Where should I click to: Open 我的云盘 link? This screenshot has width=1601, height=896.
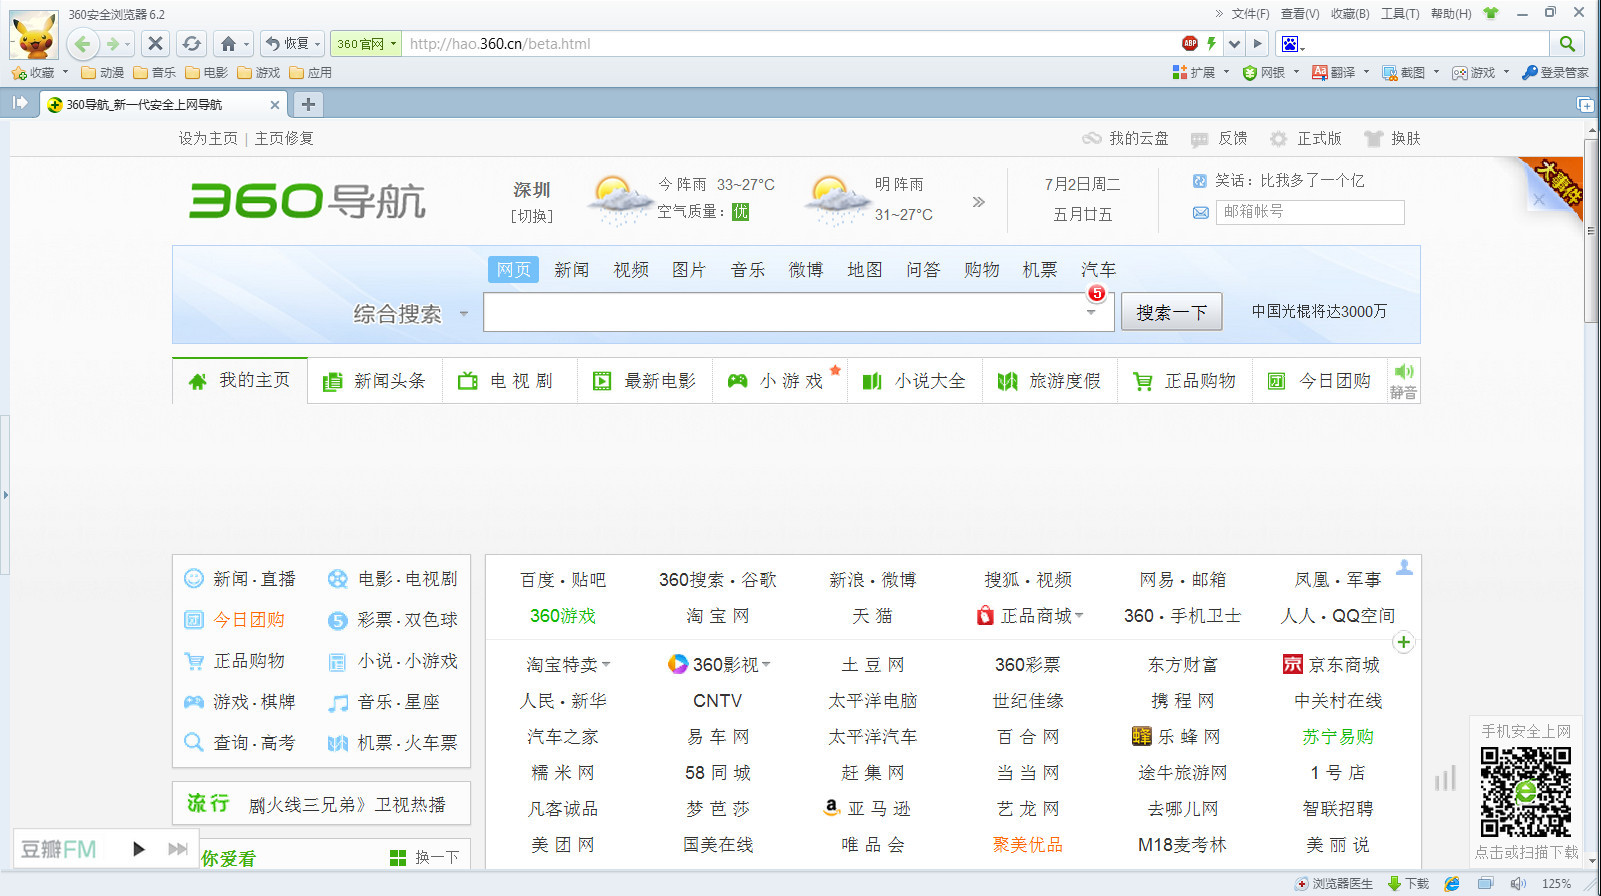[x=1125, y=139]
